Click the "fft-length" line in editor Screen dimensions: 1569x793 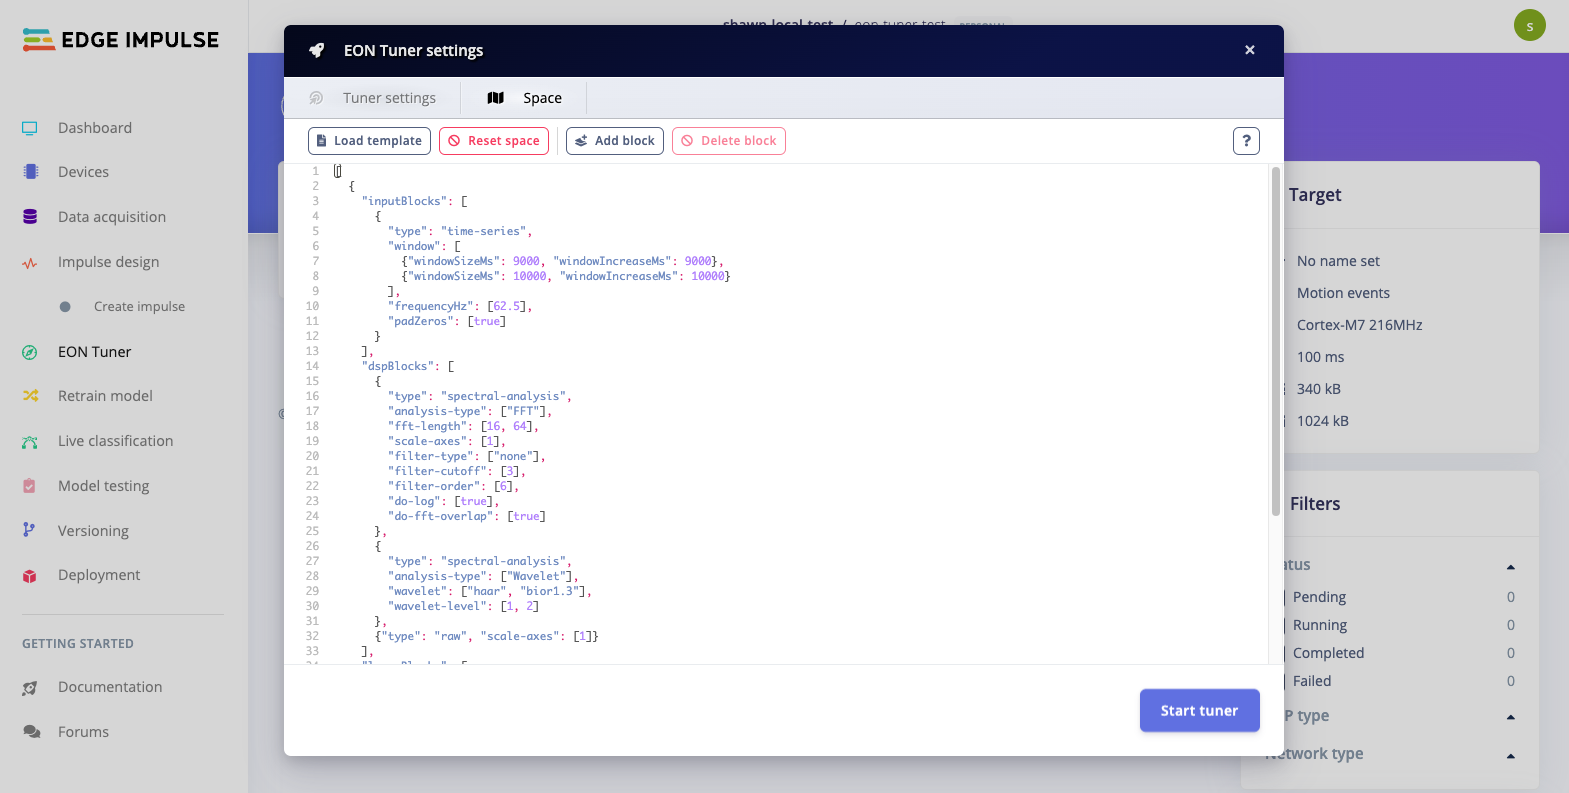pos(463,426)
